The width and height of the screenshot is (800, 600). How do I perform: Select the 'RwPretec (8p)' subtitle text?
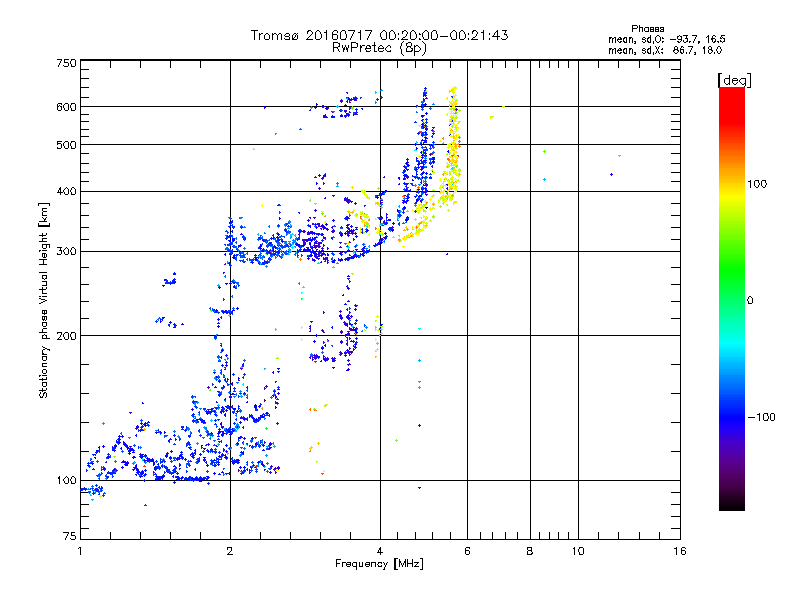click(379, 48)
